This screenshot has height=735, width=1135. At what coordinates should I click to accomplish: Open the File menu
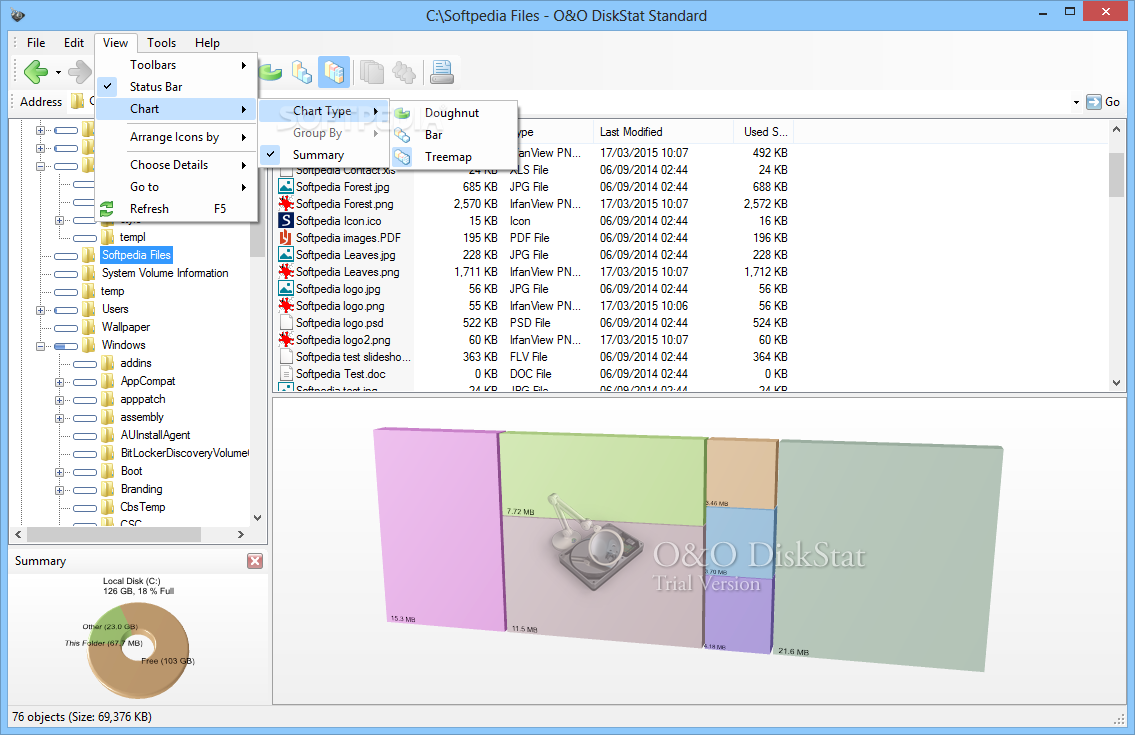pos(35,43)
